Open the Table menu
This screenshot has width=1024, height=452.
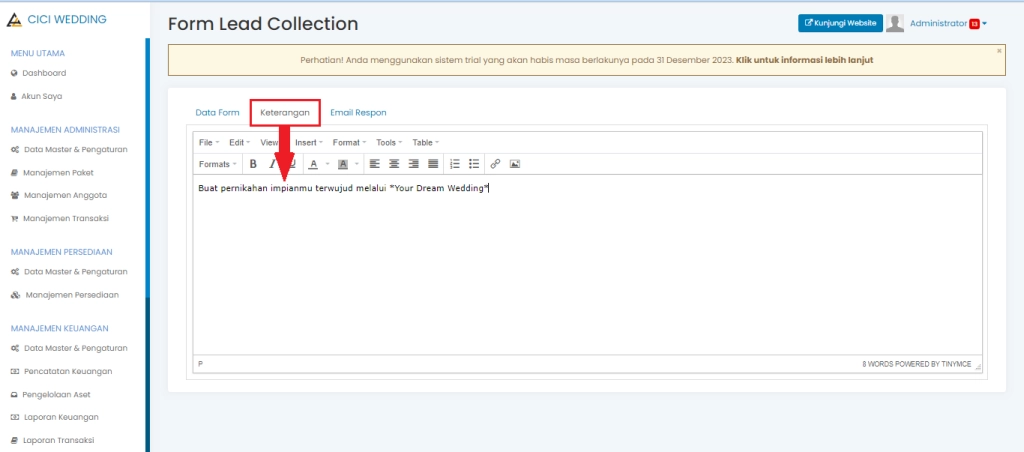pos(426,142)
